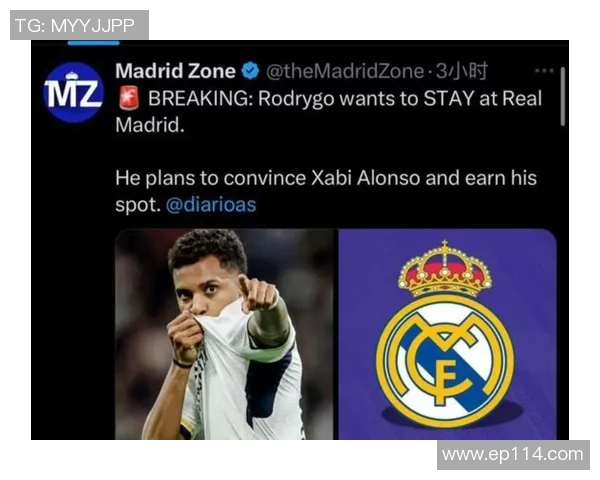Open the @diarioas mention link

coord(211,205)
